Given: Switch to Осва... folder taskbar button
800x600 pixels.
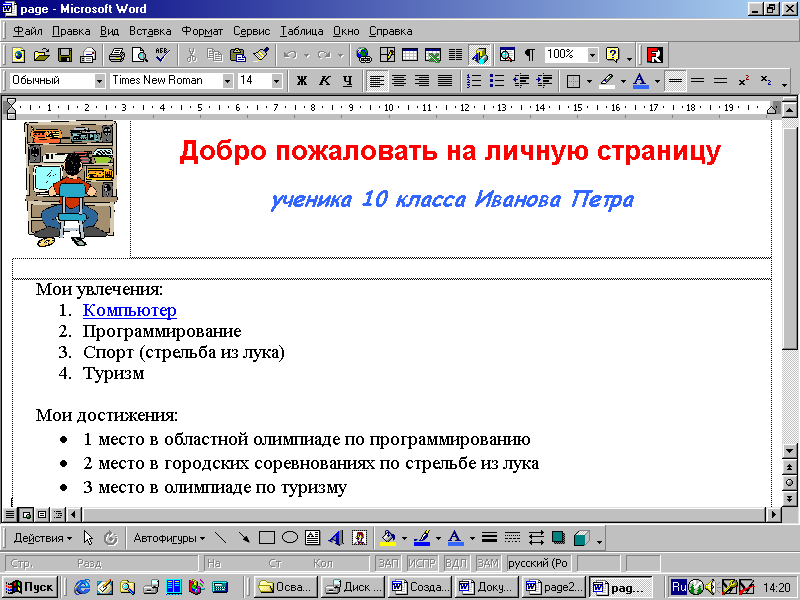Looking at the screenshot, I should coord(286,587).
